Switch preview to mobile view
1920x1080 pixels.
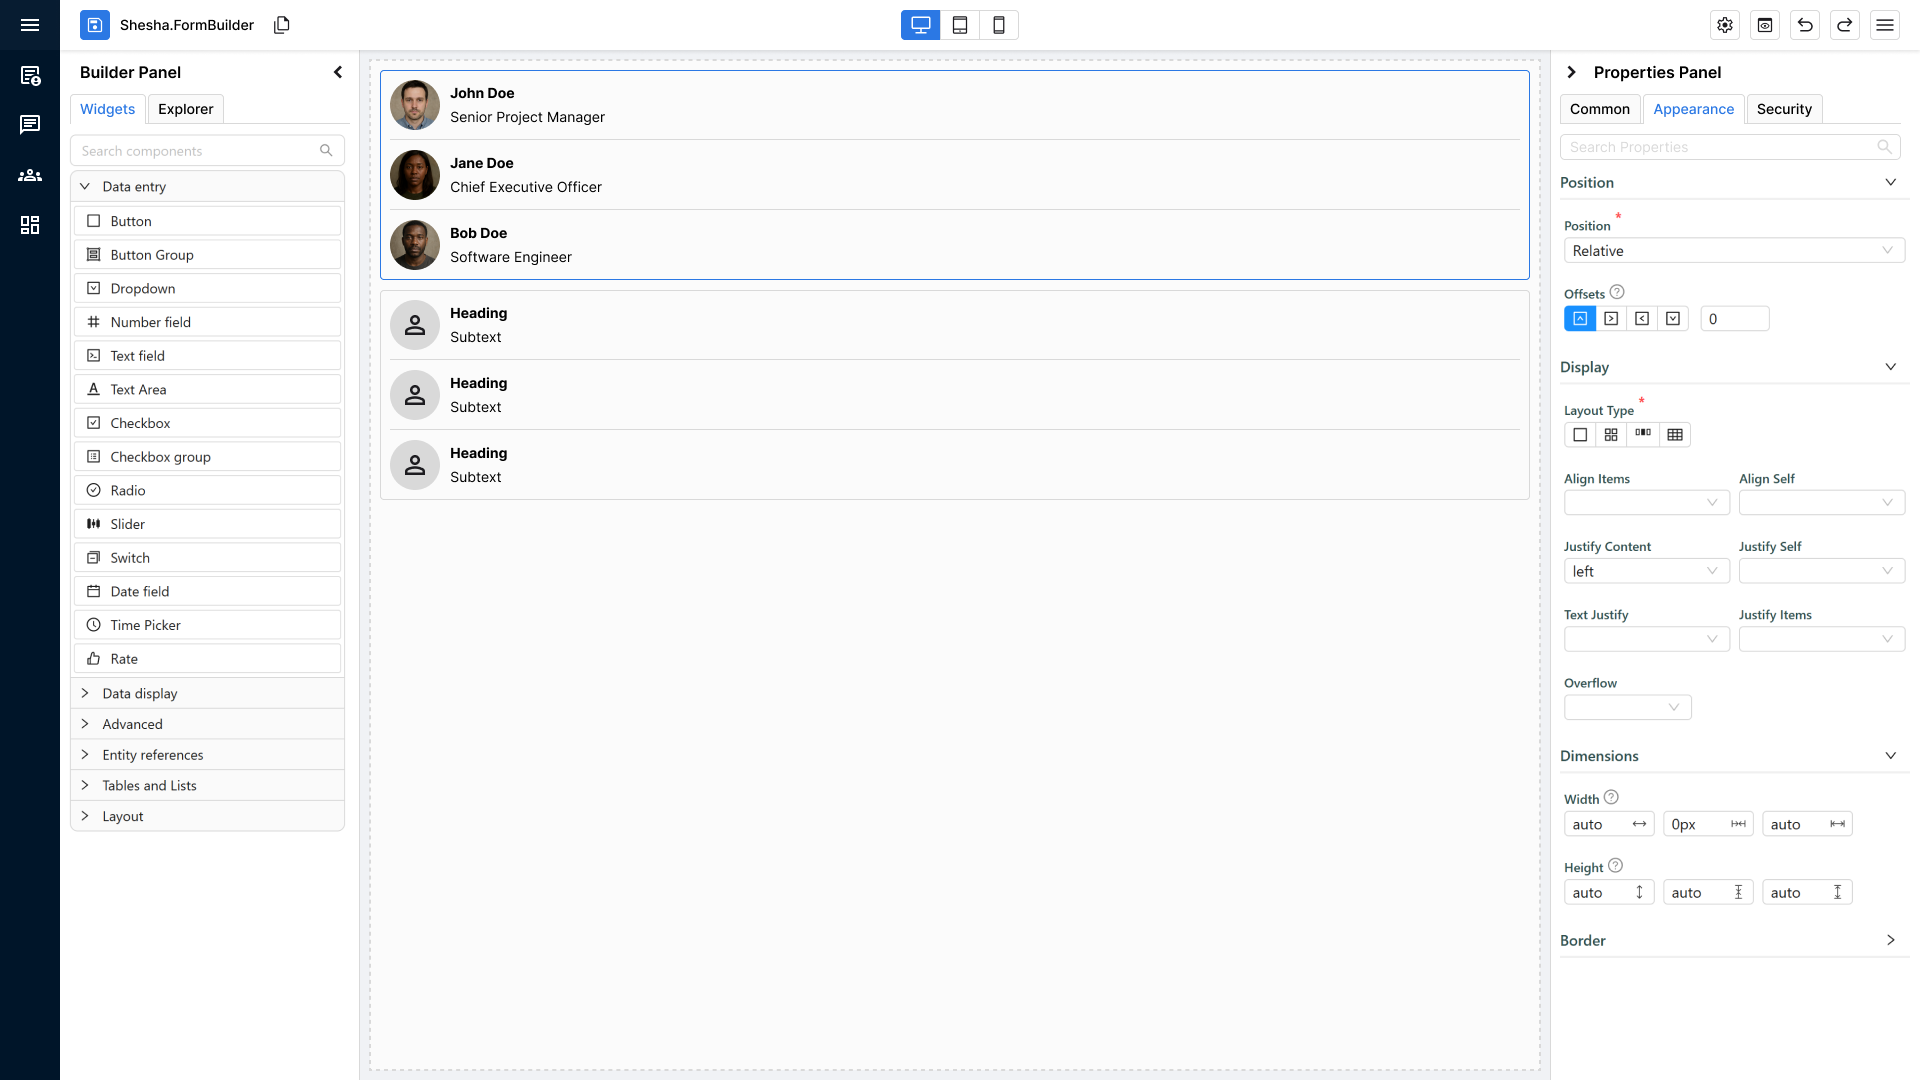998,25
